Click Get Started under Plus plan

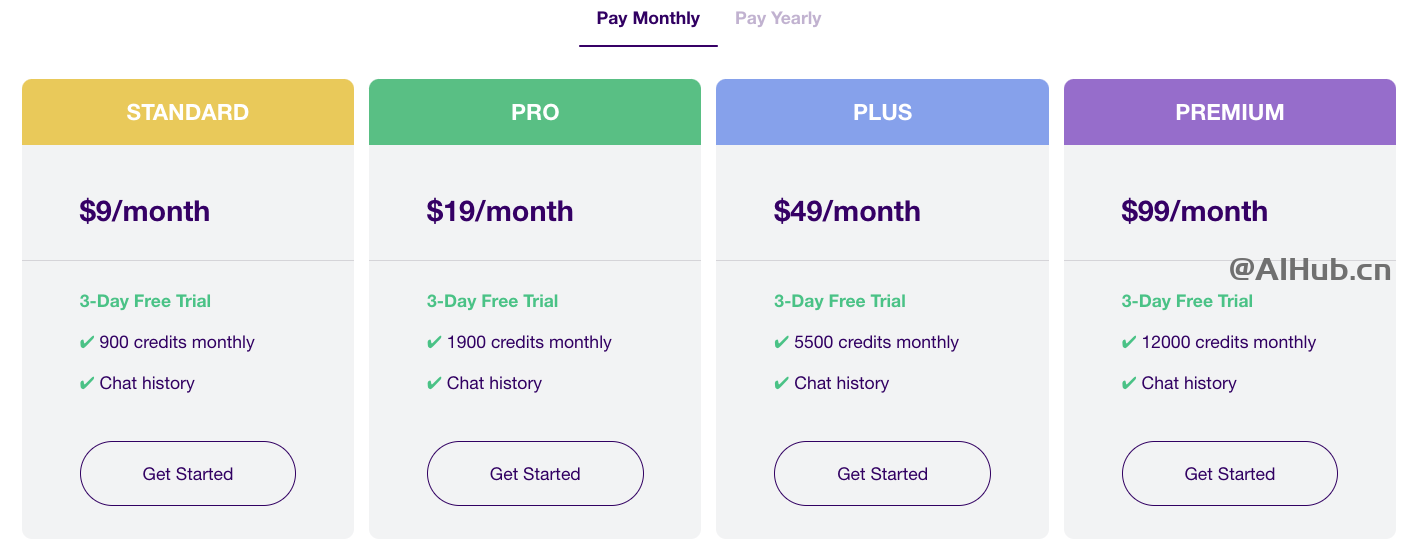coord(882,474)
